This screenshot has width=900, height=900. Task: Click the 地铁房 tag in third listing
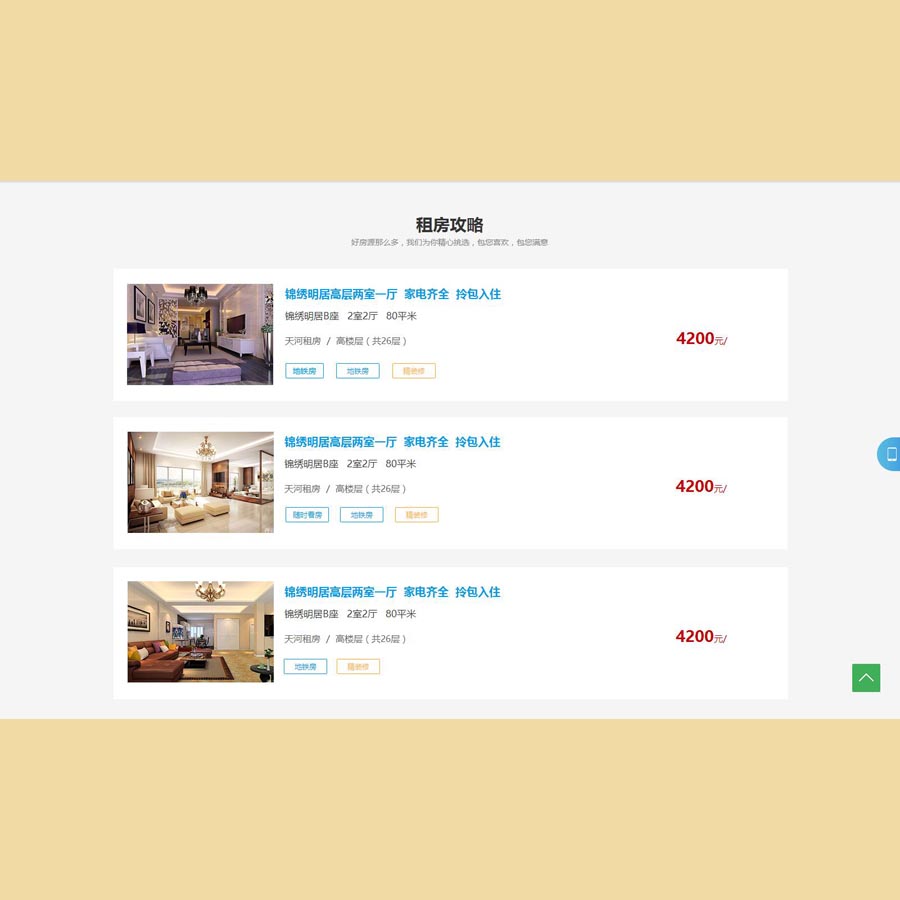pyautogui.click(x=305, y=667)
